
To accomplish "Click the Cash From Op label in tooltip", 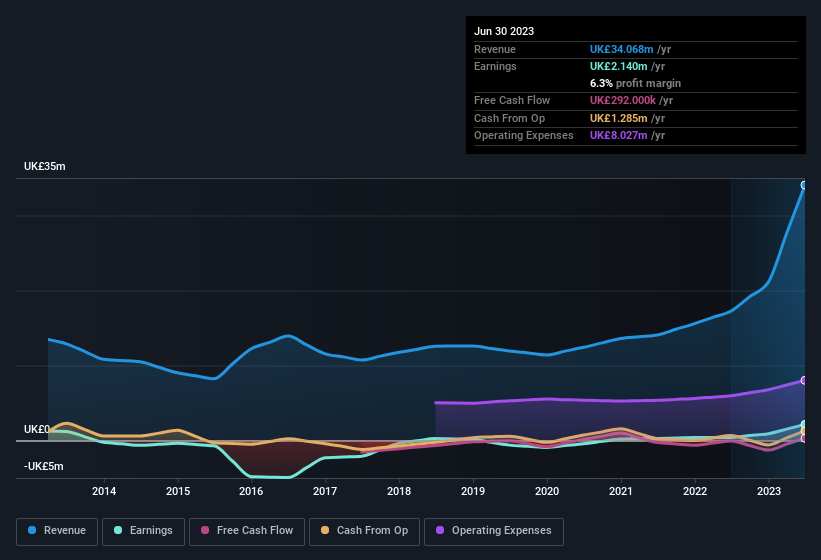I will (509, 118).
